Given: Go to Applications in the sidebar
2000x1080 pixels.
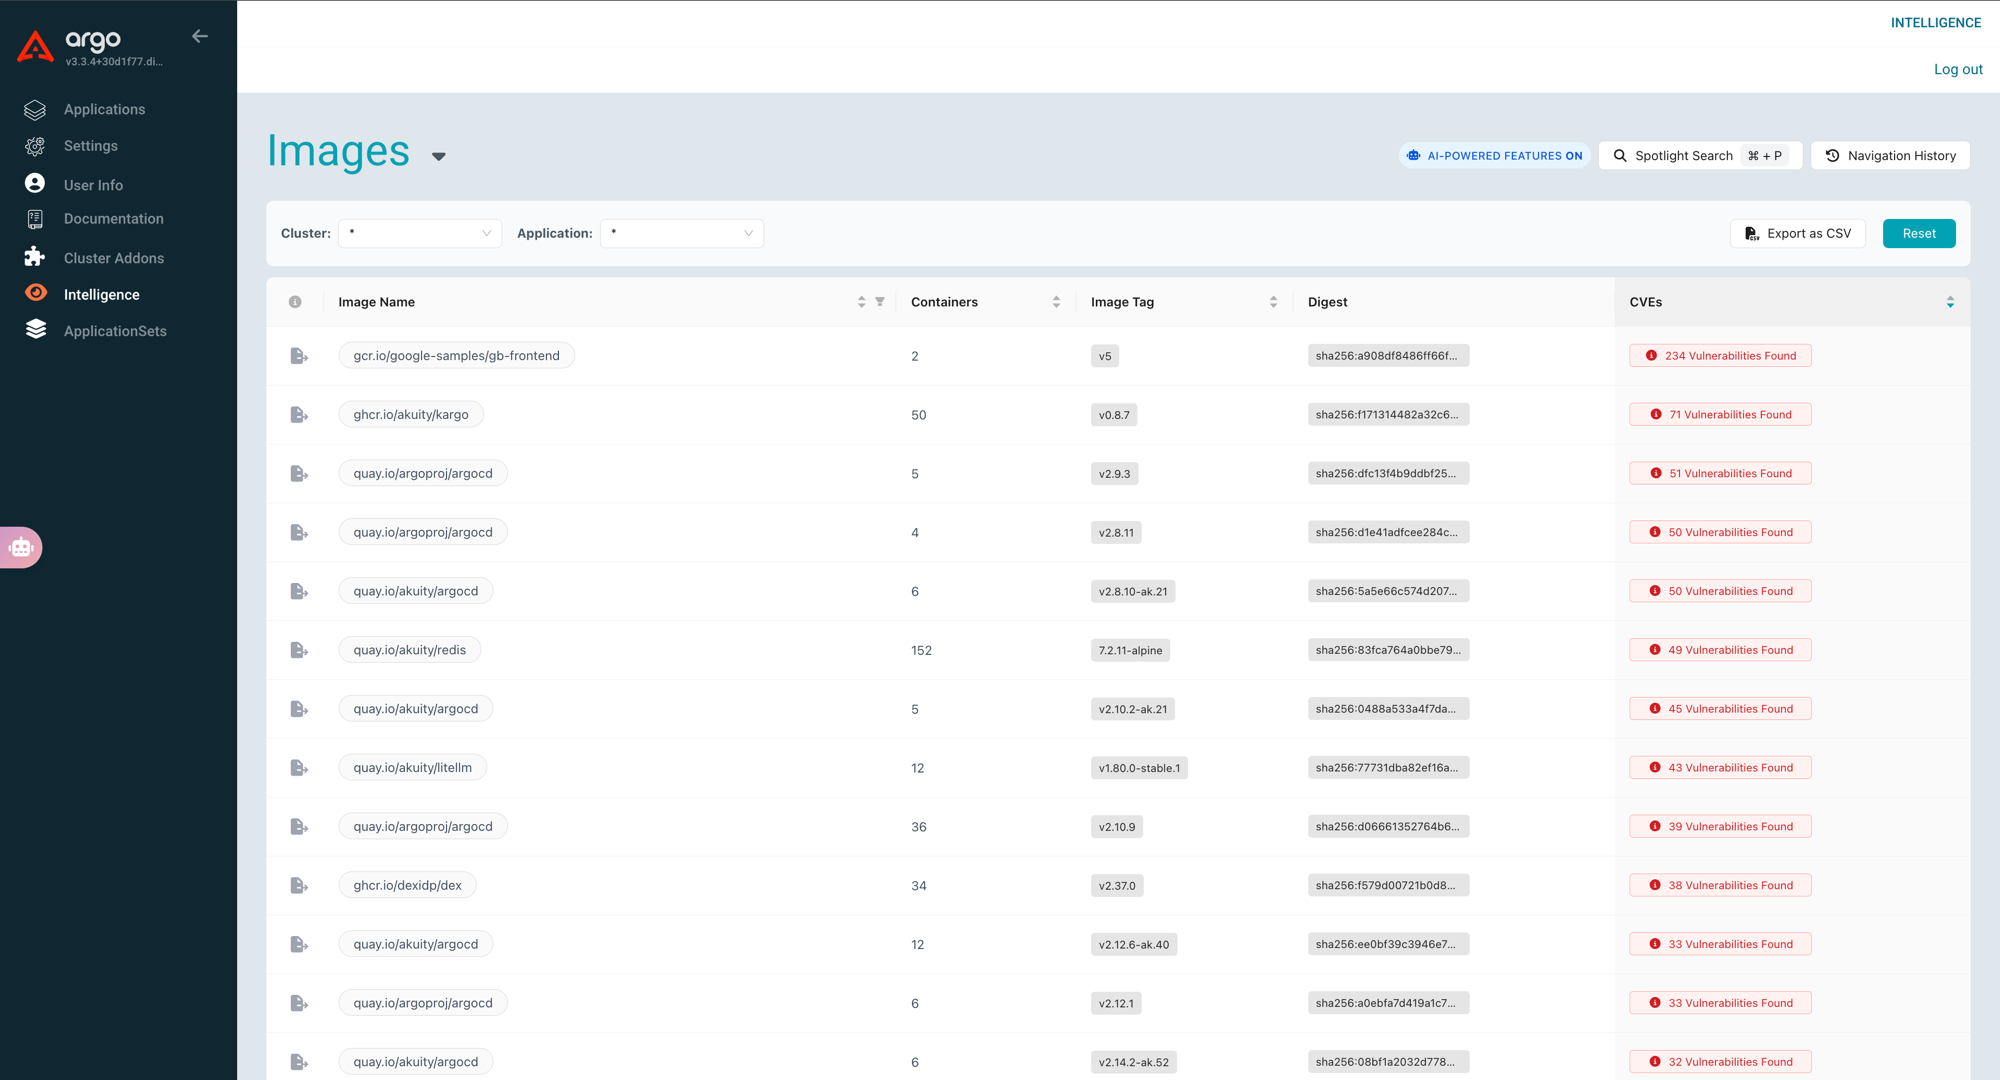Looking at the screenshot, I should click(x=104, y=109).
